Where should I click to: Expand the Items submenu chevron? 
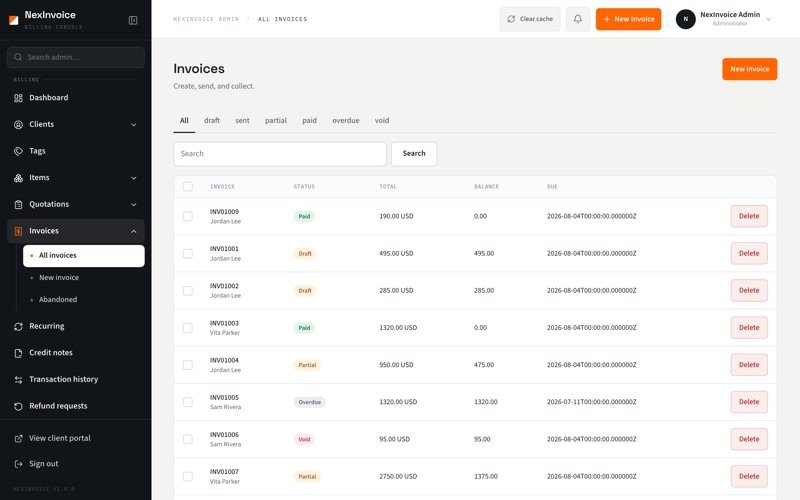tap(134, 178)
